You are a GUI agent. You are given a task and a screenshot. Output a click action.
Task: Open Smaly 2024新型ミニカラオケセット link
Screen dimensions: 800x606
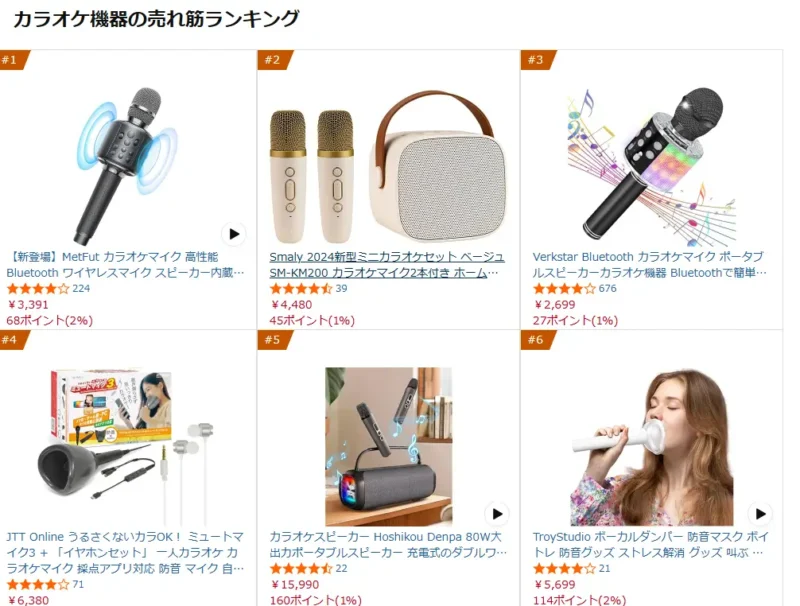387,265
